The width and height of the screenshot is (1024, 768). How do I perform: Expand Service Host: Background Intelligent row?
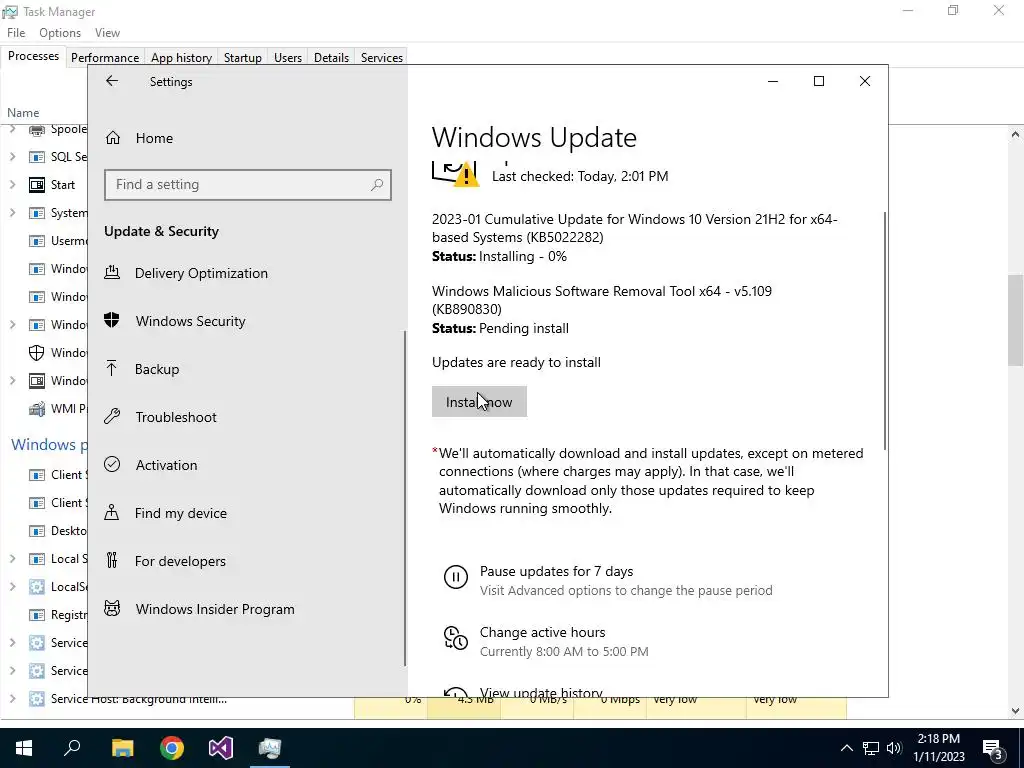12,699
